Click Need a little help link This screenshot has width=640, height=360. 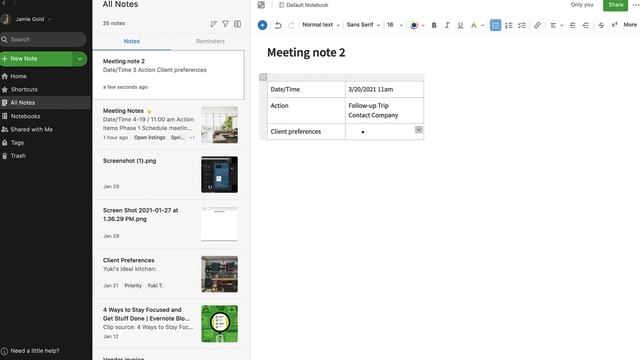31,351
